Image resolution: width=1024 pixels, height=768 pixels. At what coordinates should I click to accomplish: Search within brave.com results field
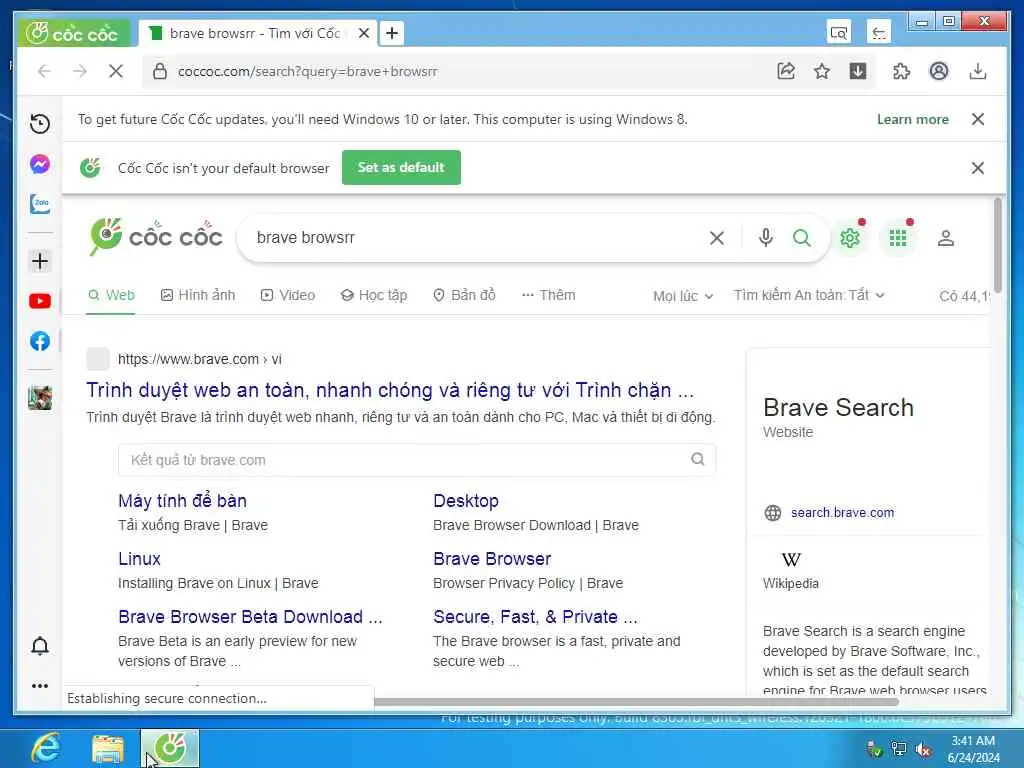[417, 460]
